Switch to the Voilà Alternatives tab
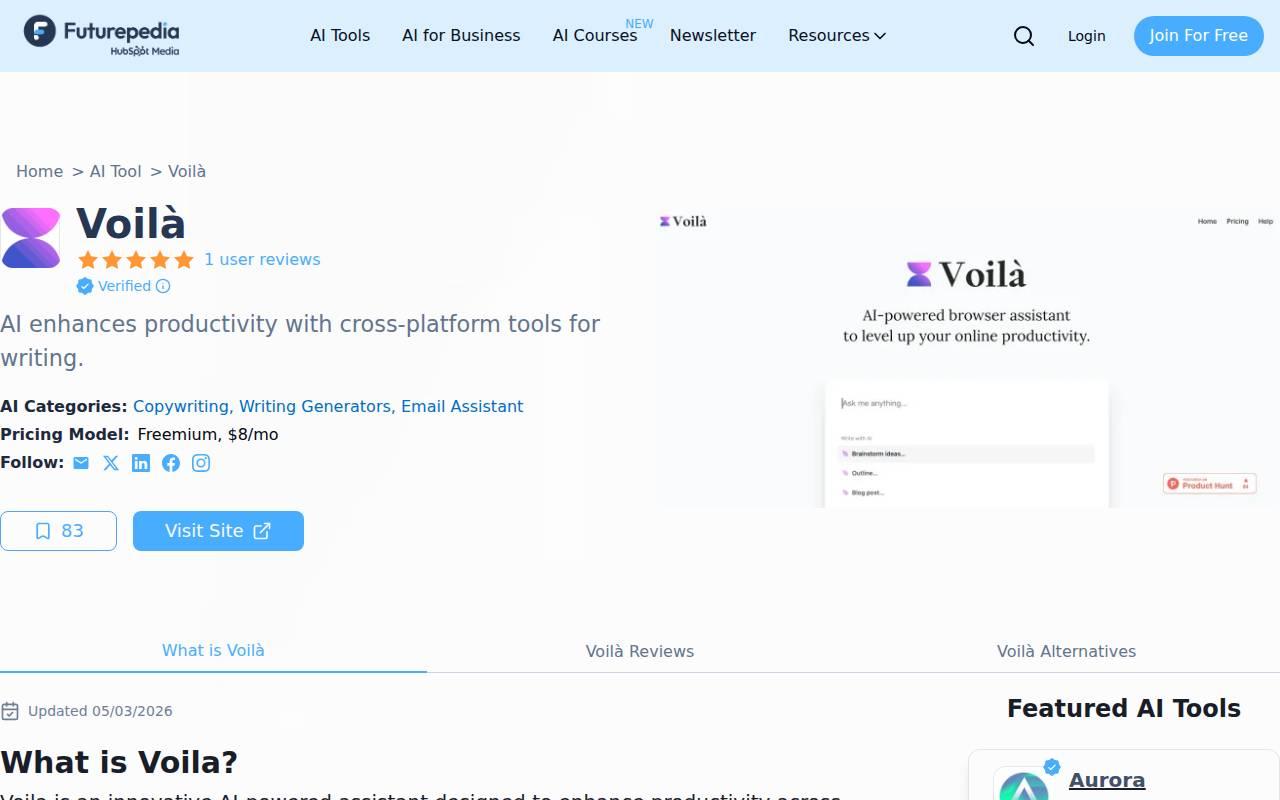The height and width of the screenshot is (800, 1280). pyautogui.click(x=1066, y=651)
